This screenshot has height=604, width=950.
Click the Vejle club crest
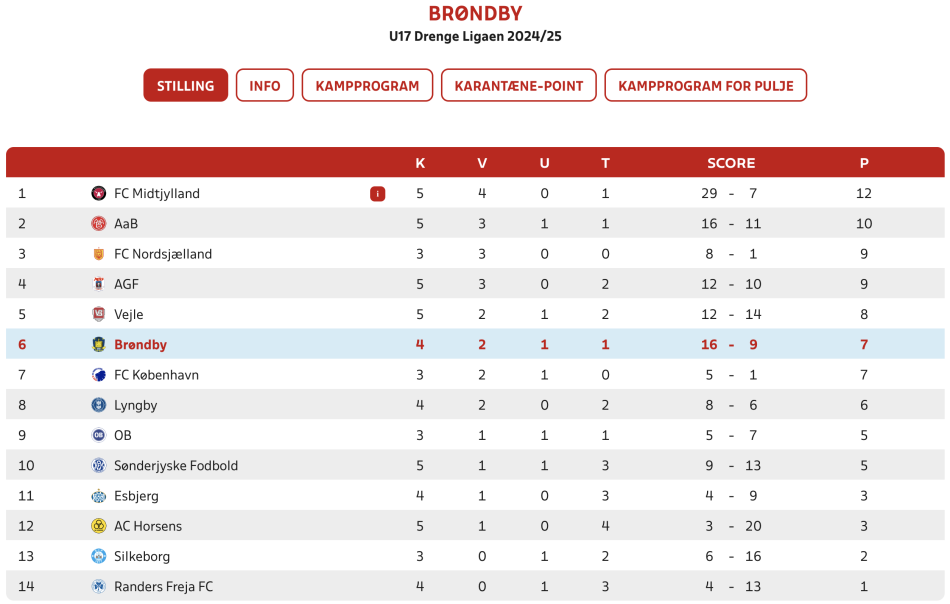coord(98,314)
